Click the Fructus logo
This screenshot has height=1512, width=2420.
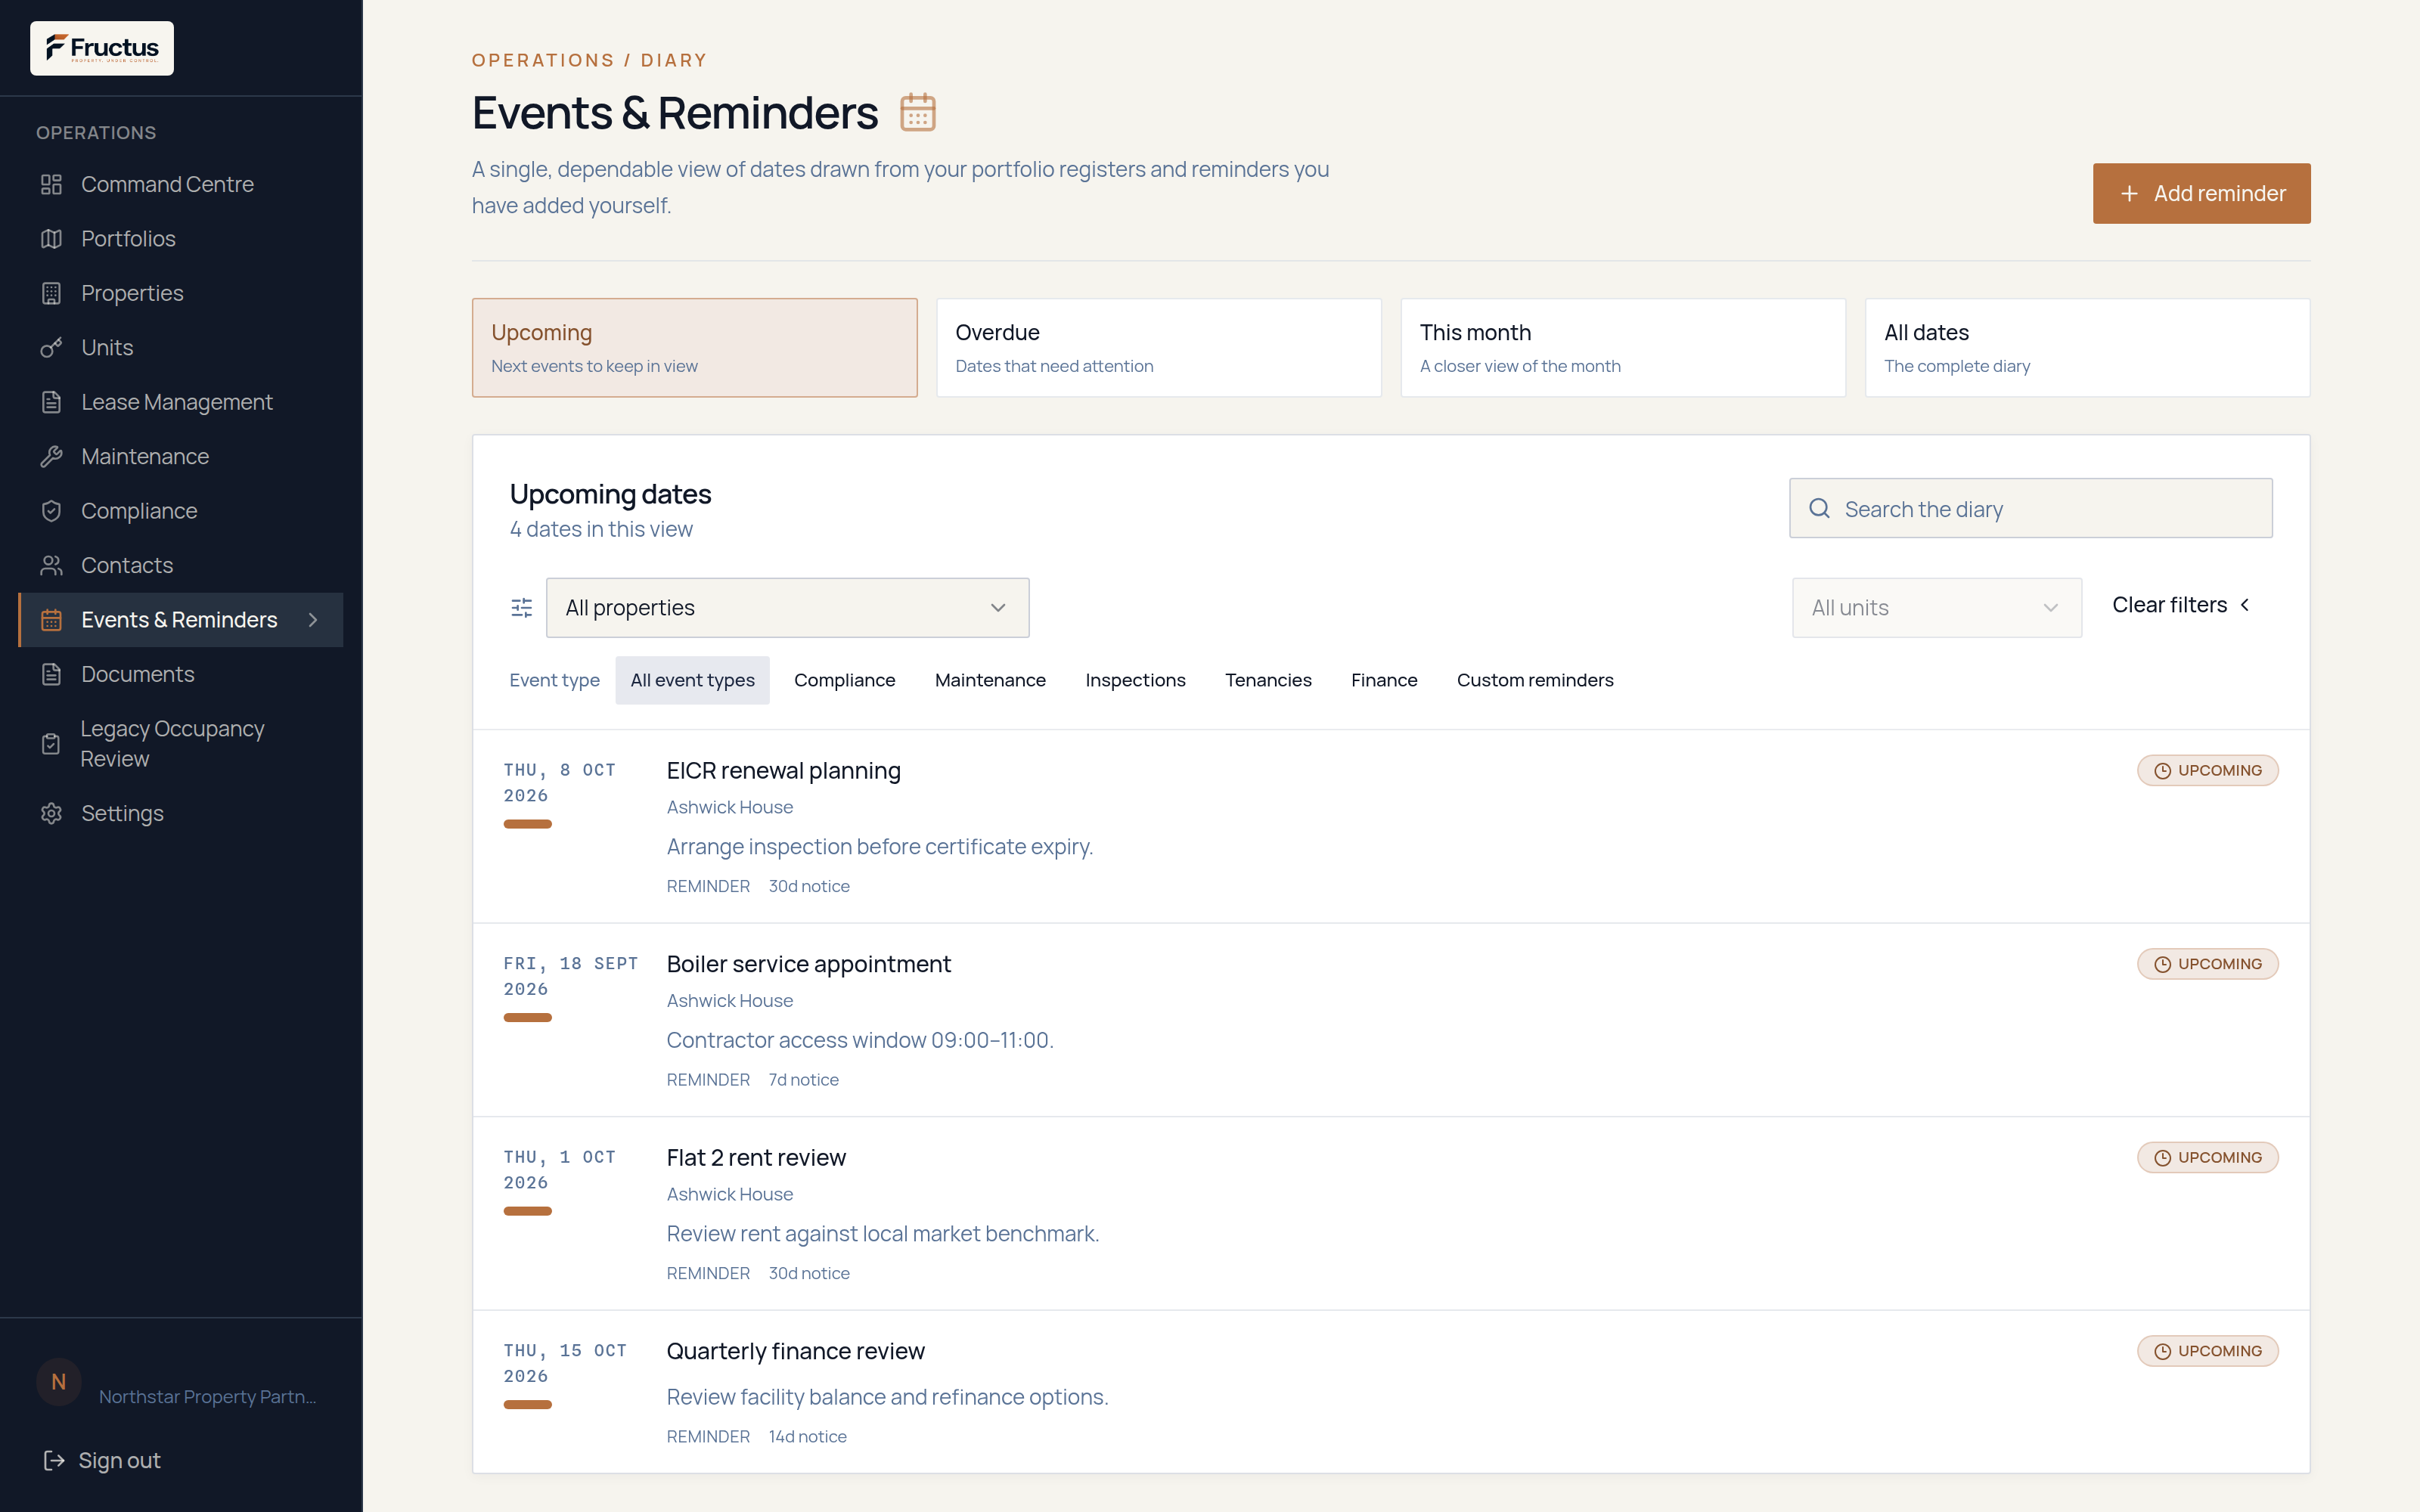(102, 48)
